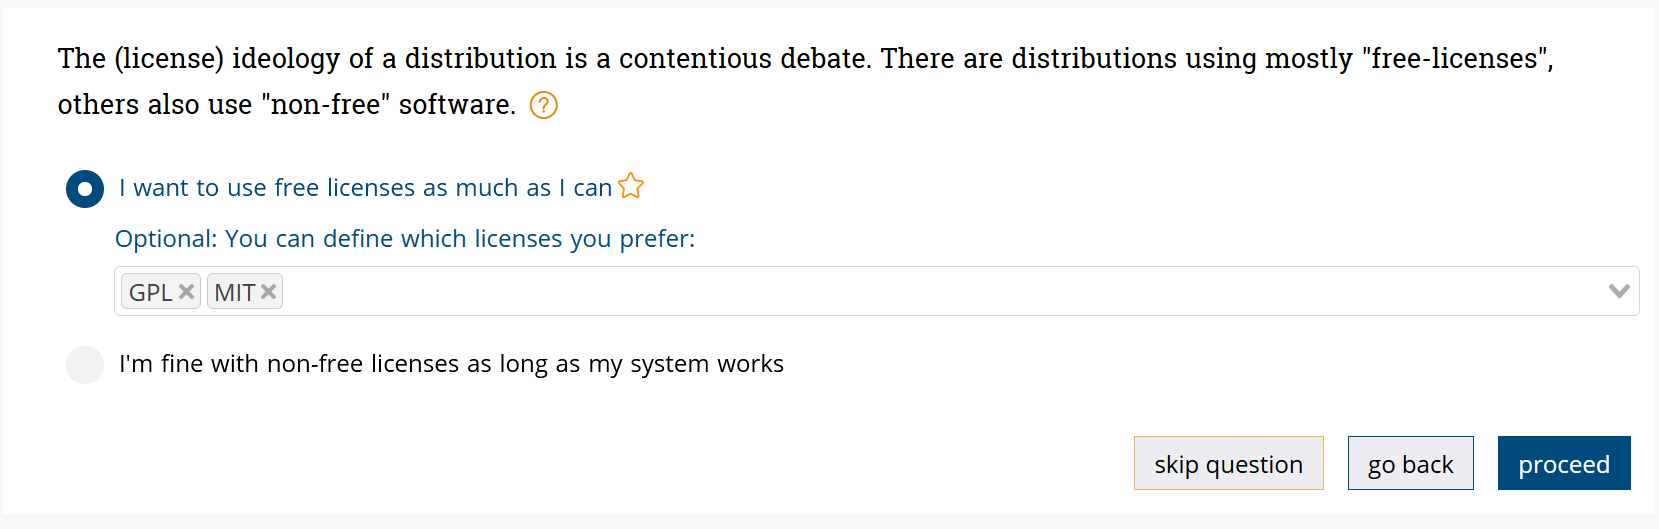Click empty space in the license selection field
1659x529 pixels.
click(900, 292)
